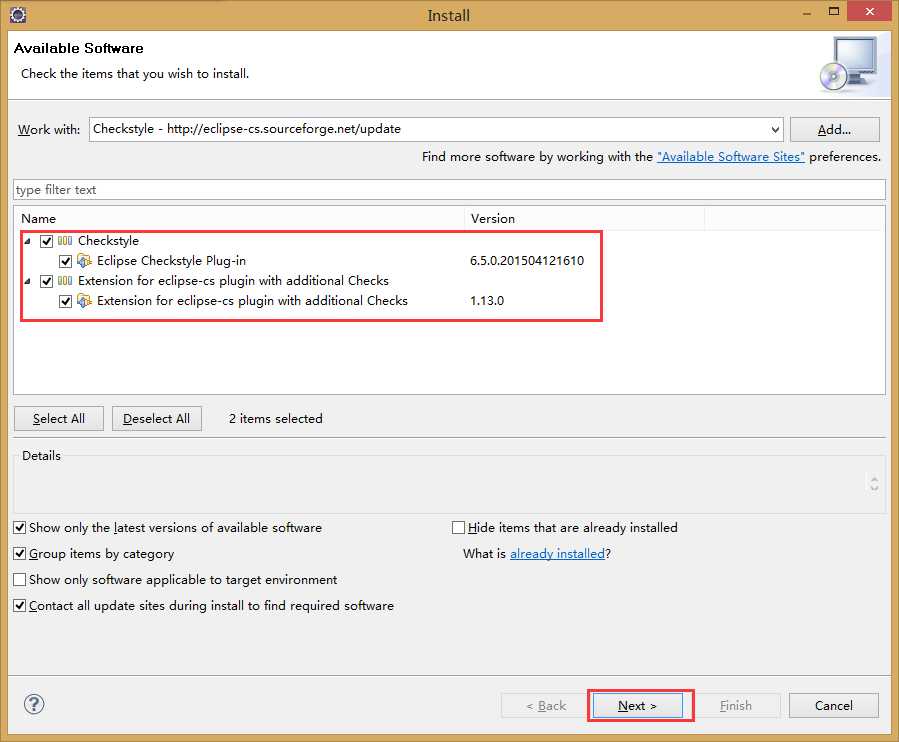This screenshot has height=742, width=899.
Task: Click the Checkstyle category icon
Action: [65, 241]
